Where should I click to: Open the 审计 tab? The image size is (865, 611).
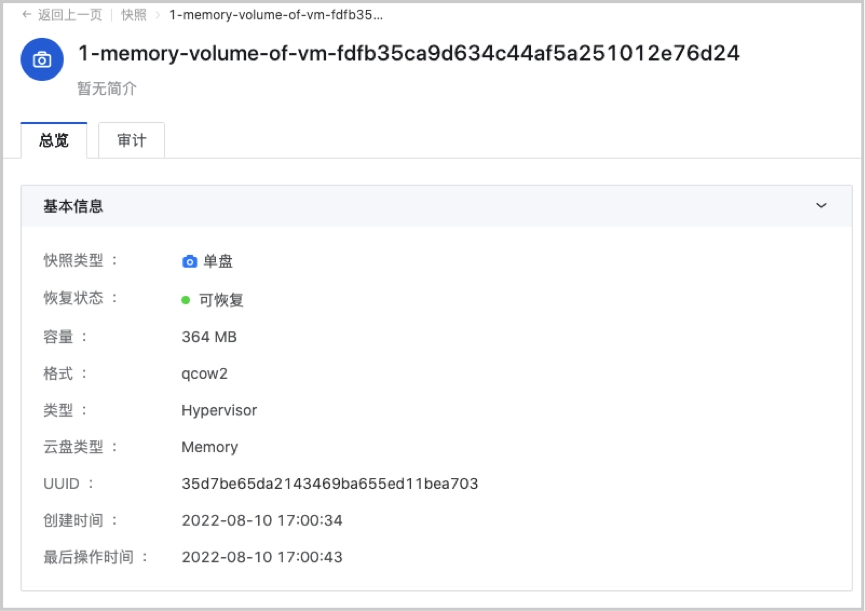click(131, 141)
